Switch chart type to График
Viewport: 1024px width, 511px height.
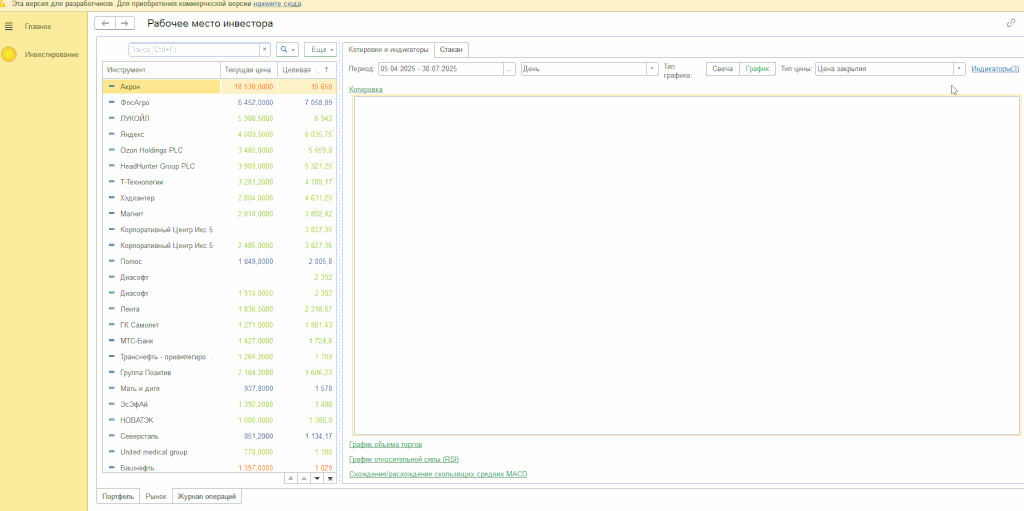click(x=757, y=69)
